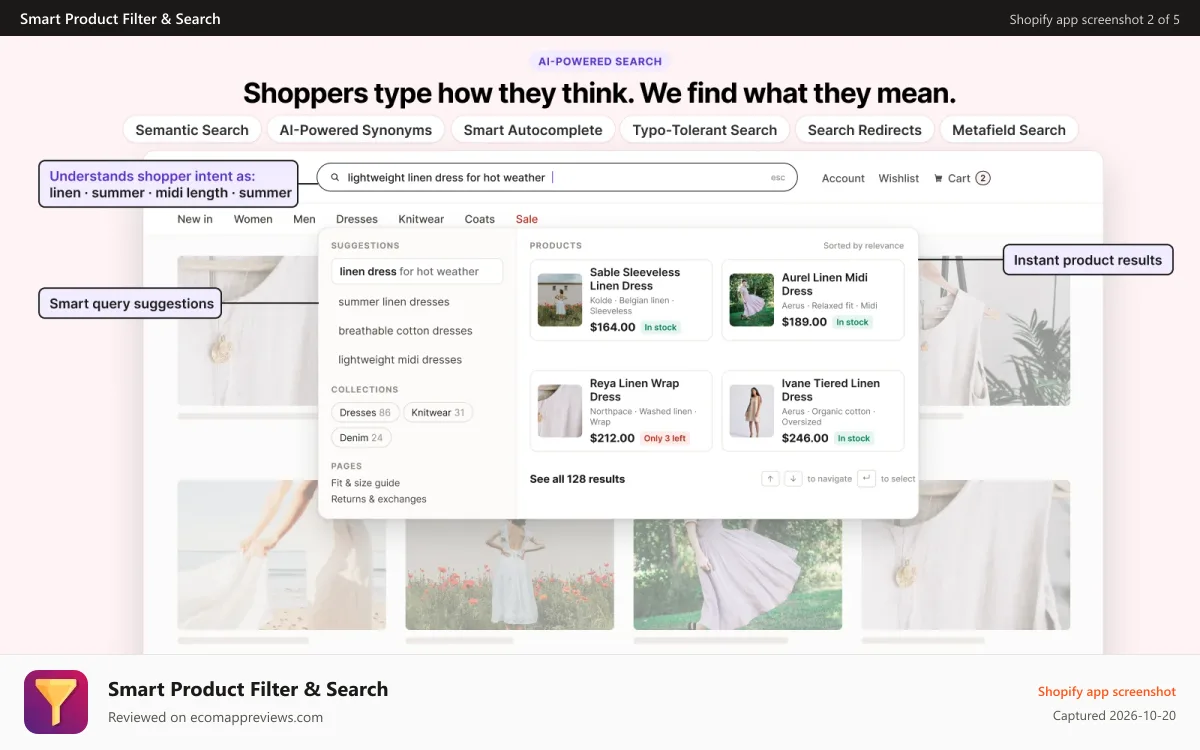Click the $246.00 price
Image resolution: width=1200 pixels, height=750 pixels.
click(805, 438)
